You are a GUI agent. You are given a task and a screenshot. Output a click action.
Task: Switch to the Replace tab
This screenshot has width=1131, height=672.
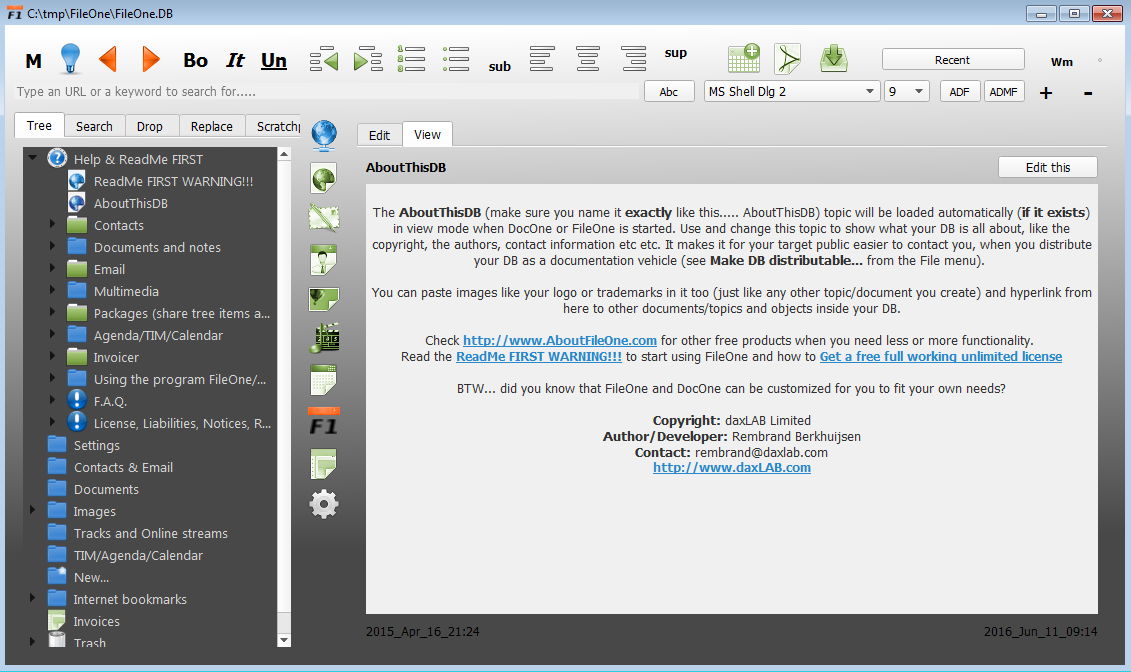click(212, 126)
